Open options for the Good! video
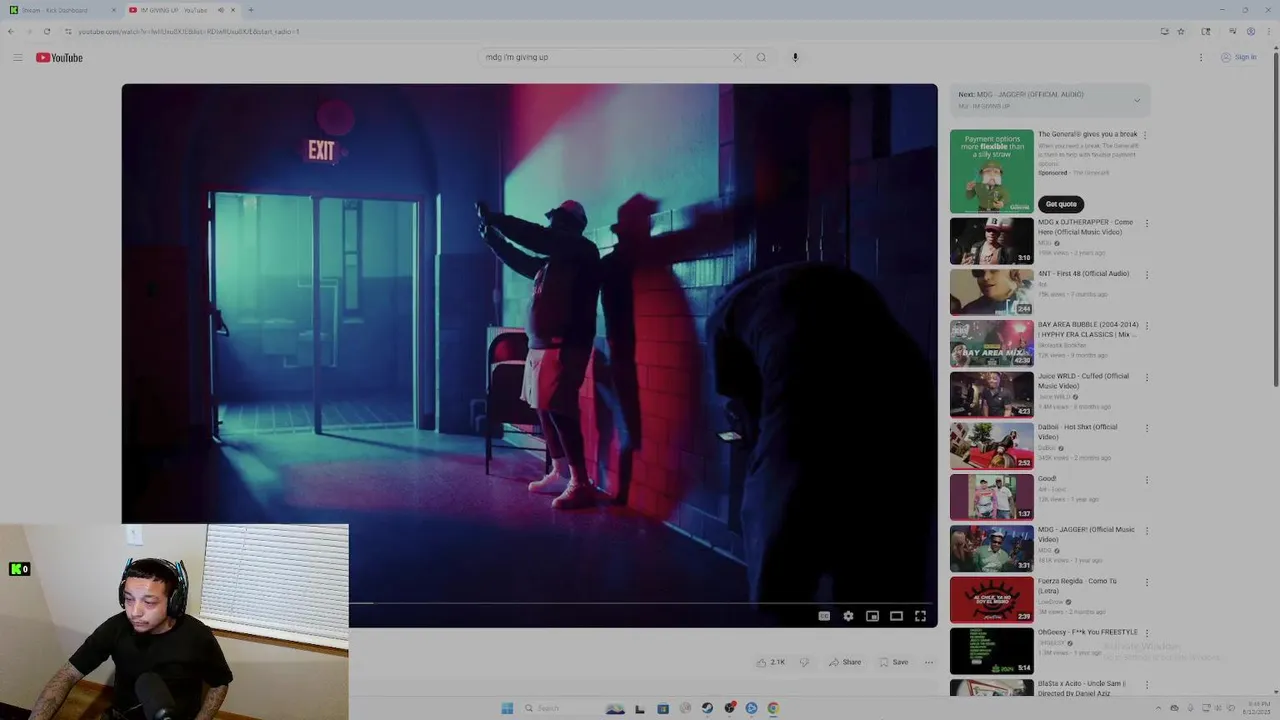This screenshot has height=720, width=1280. (x=1146, y=479)
